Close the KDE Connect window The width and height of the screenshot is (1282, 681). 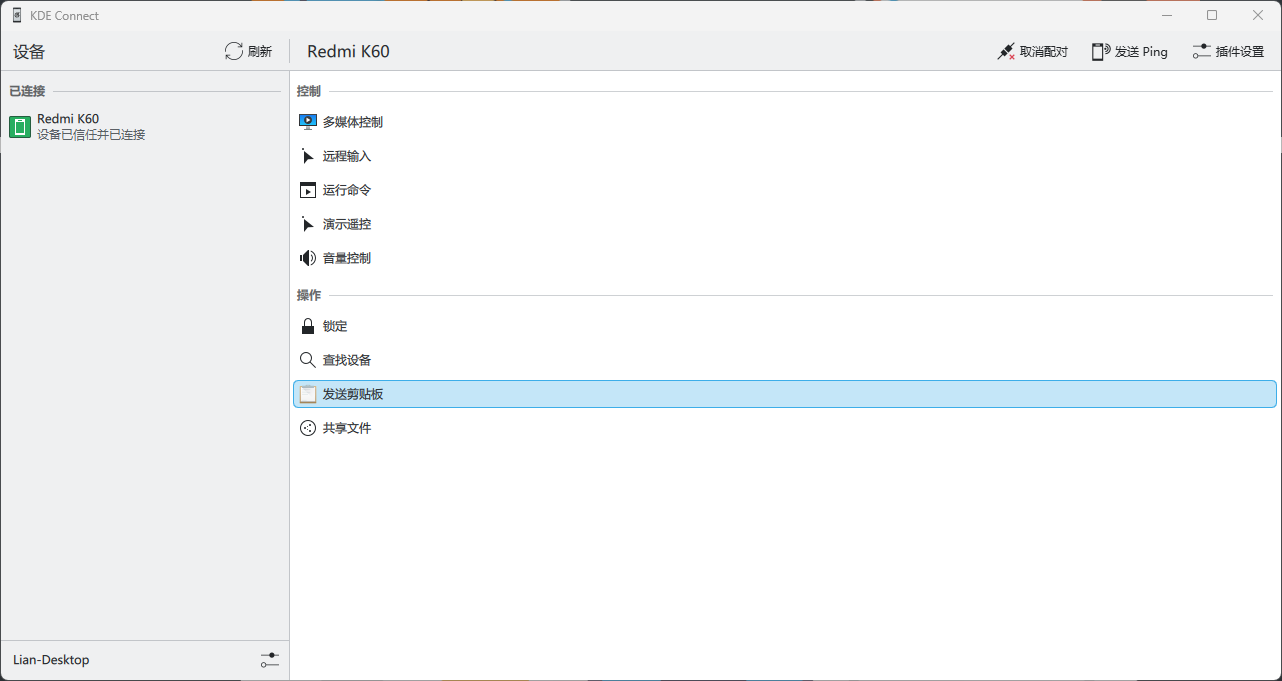click(1258, 15)
